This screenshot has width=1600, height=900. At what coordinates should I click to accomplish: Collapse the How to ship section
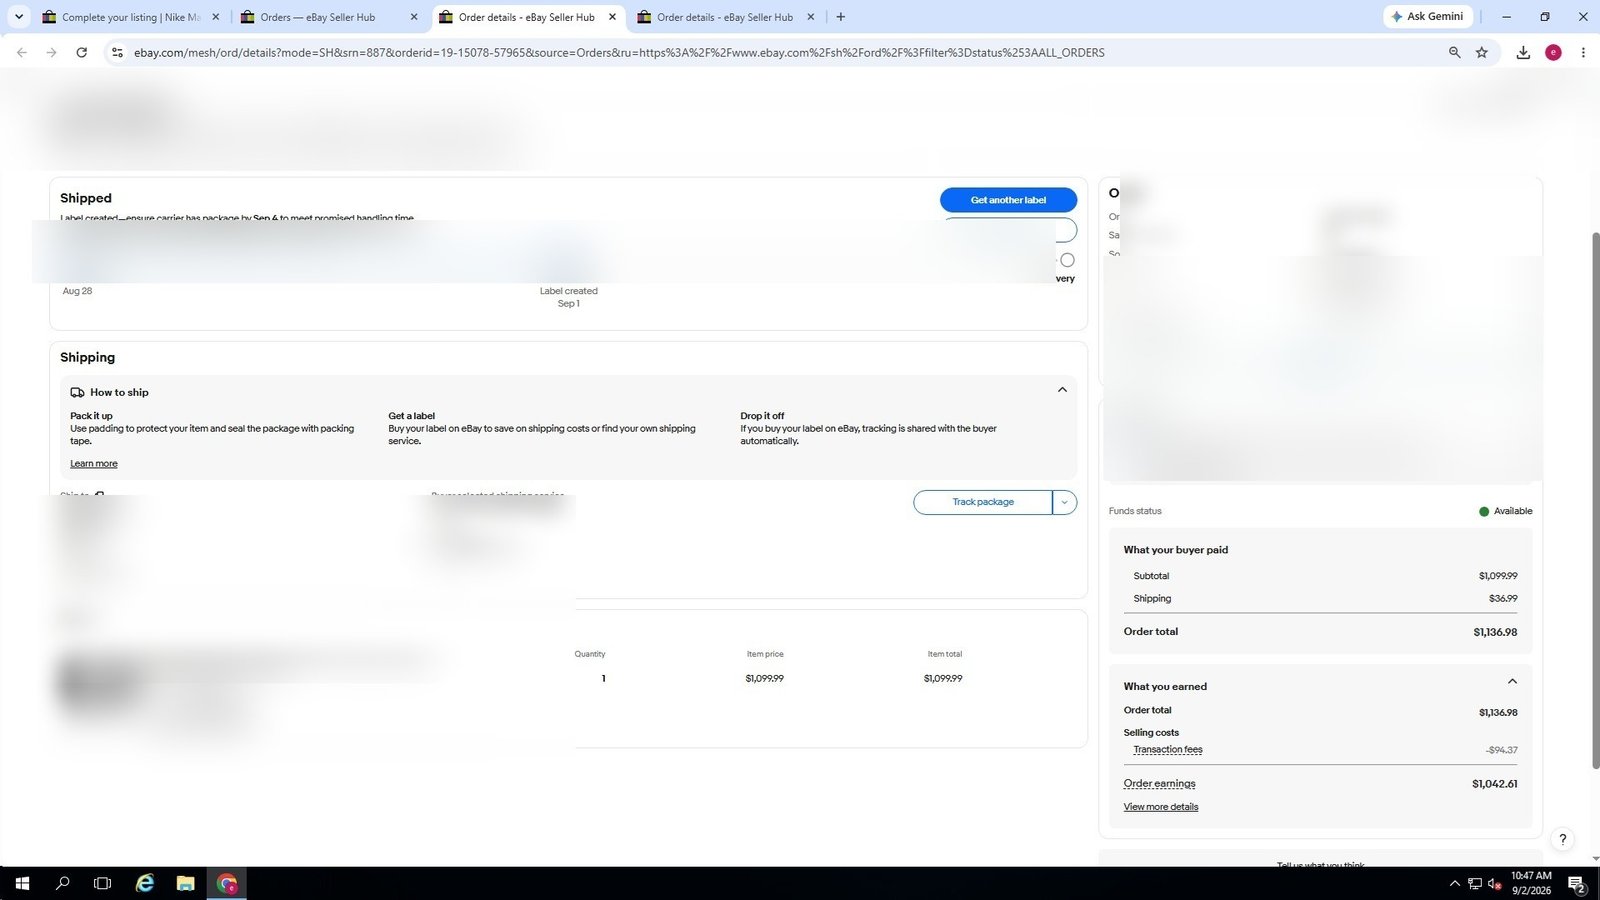tap(1062, 390)
